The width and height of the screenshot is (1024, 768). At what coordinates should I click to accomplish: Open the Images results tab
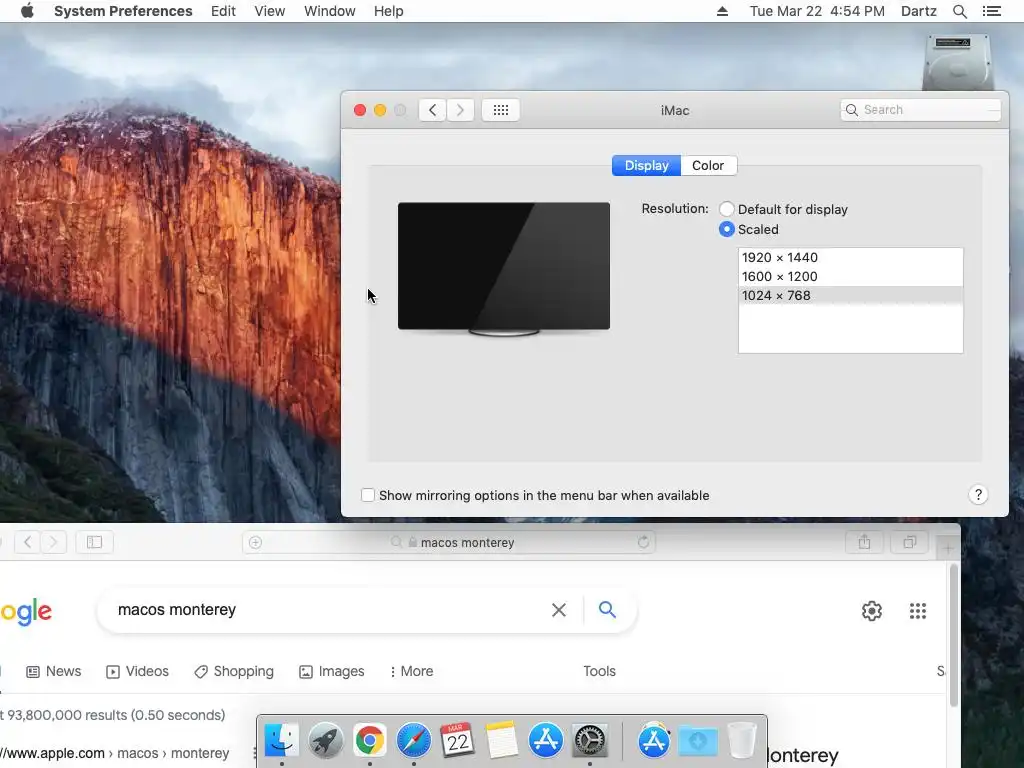(332, 671)
